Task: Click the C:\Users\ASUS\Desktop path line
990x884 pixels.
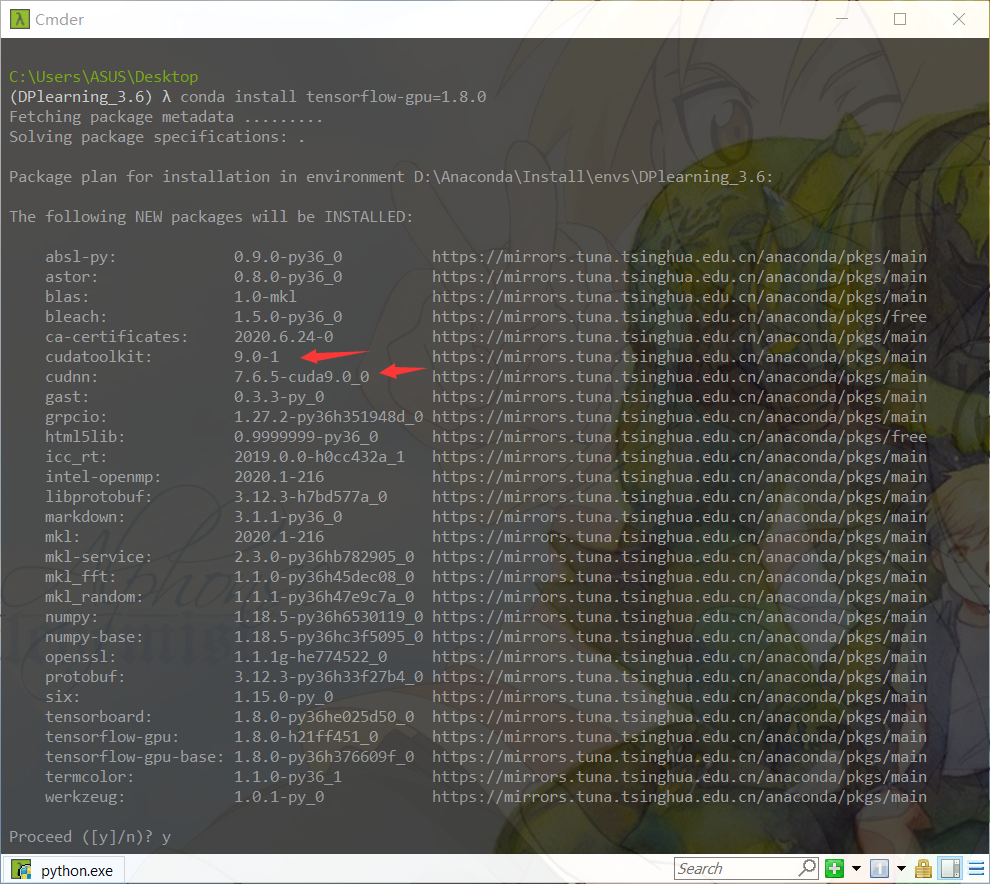Action: pos(104,76)
